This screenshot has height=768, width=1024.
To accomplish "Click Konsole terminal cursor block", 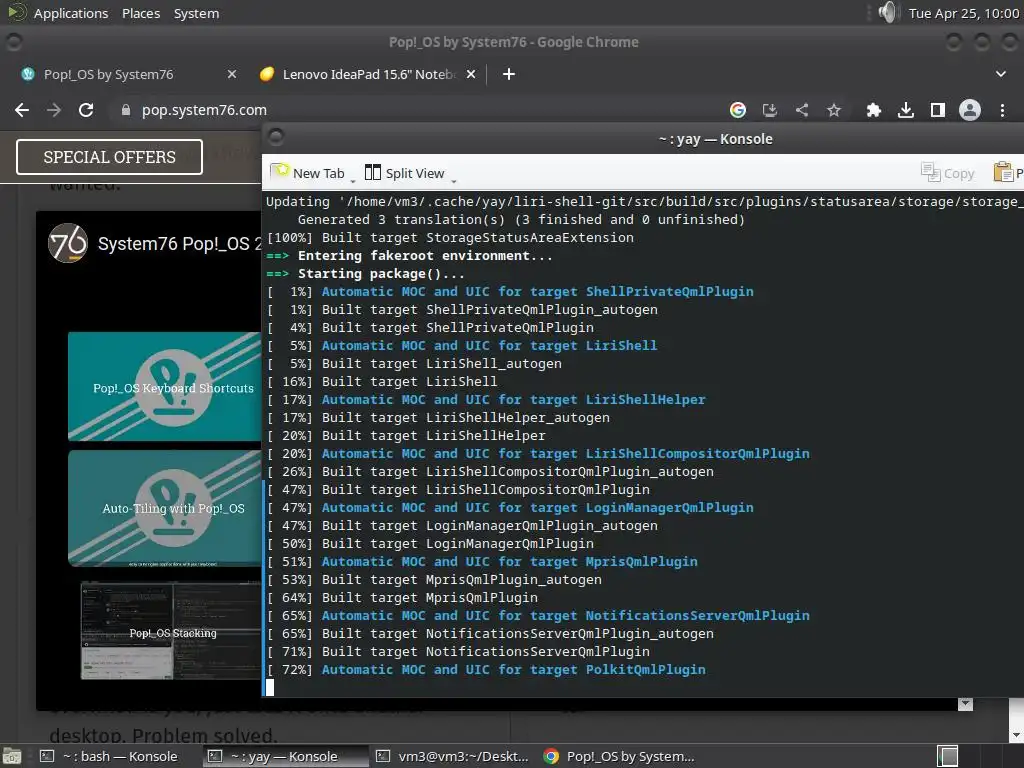I will coord(270,687).
